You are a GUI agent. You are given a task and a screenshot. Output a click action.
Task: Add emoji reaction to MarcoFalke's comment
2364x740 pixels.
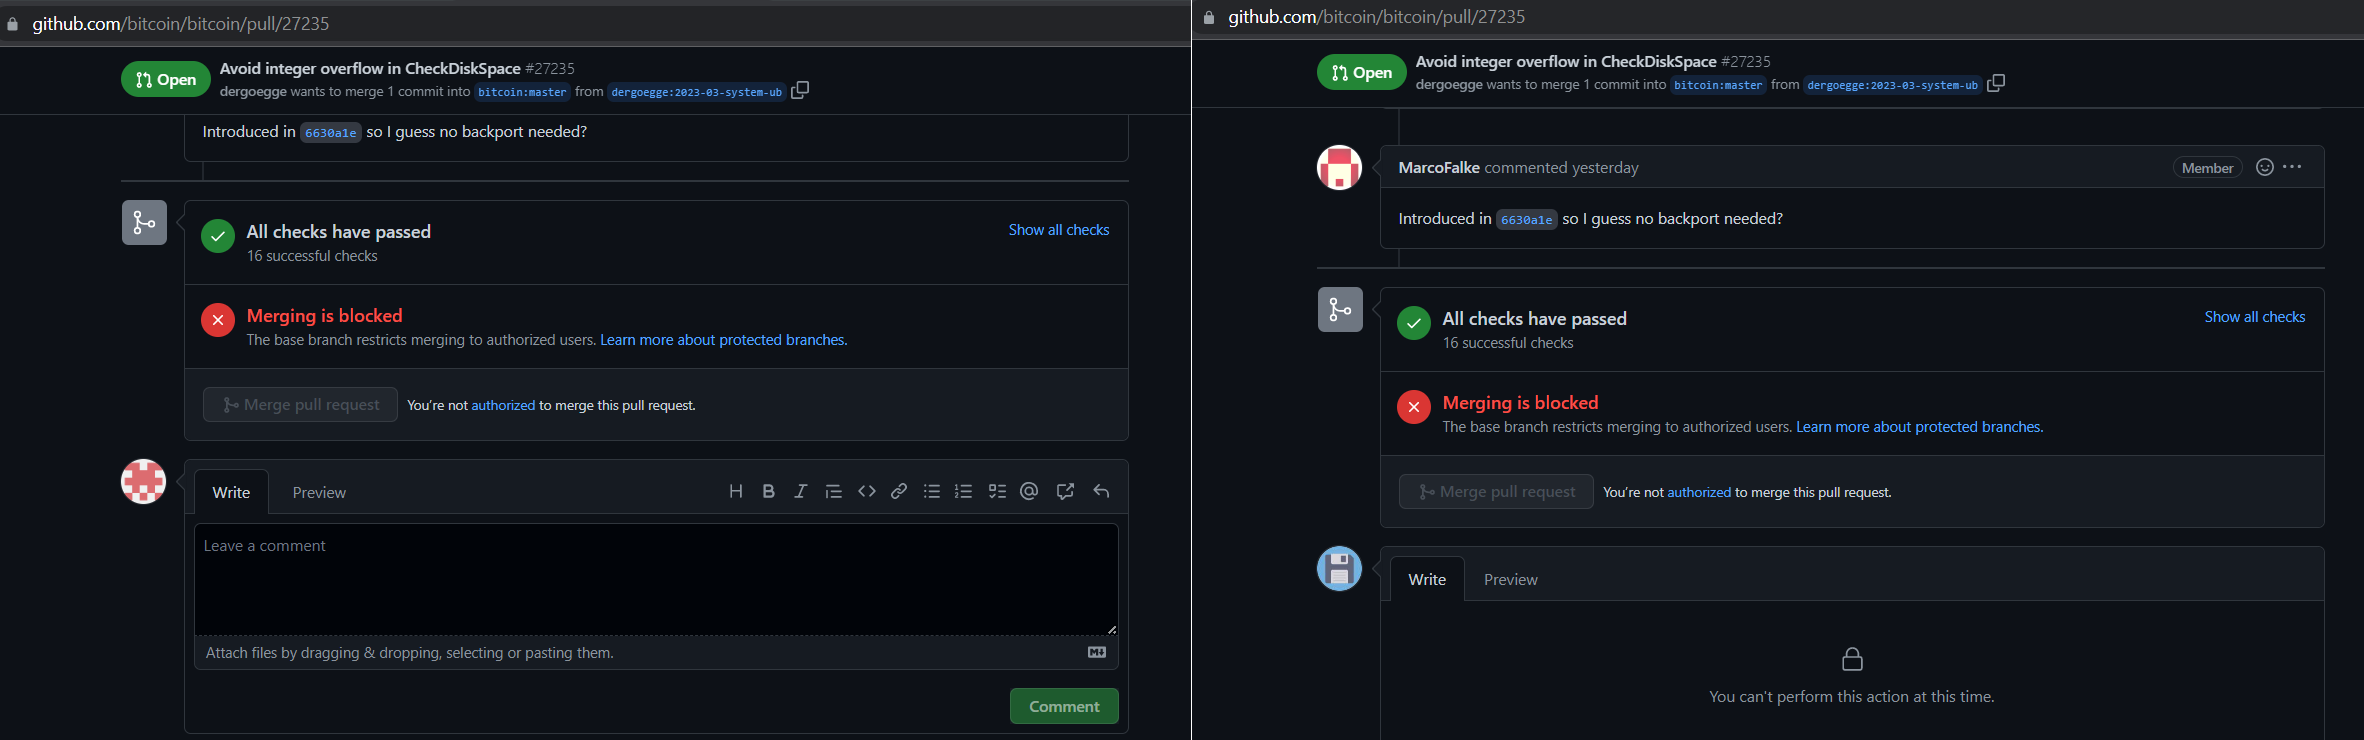point(2265,167)
